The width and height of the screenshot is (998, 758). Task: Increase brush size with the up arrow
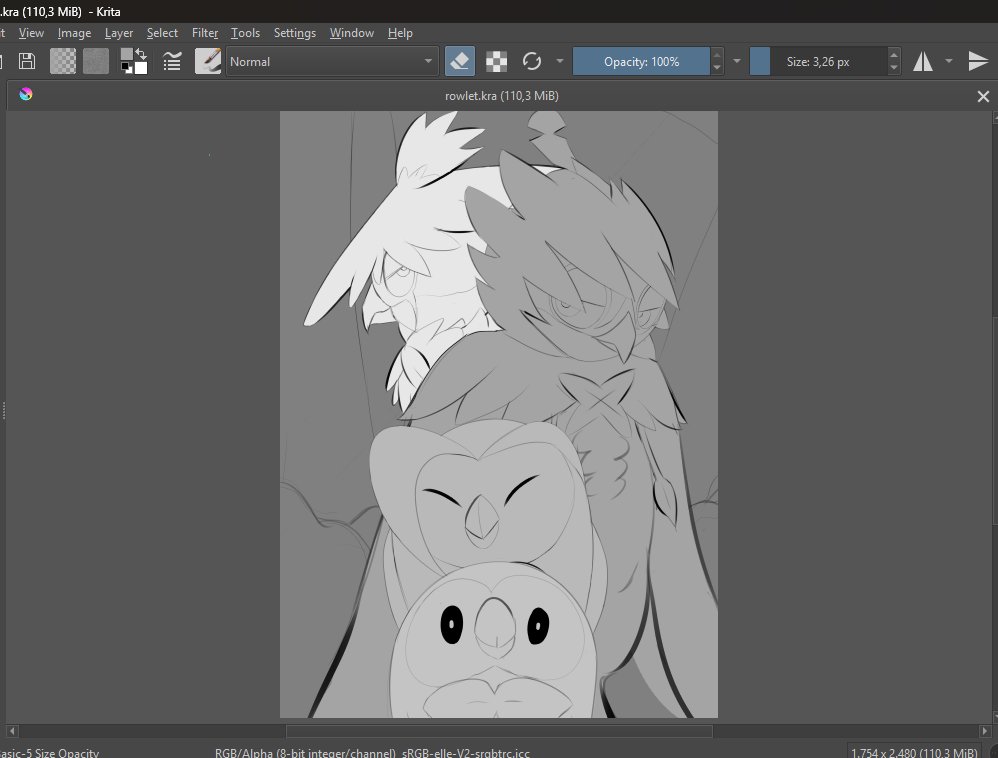coord(894,55)
